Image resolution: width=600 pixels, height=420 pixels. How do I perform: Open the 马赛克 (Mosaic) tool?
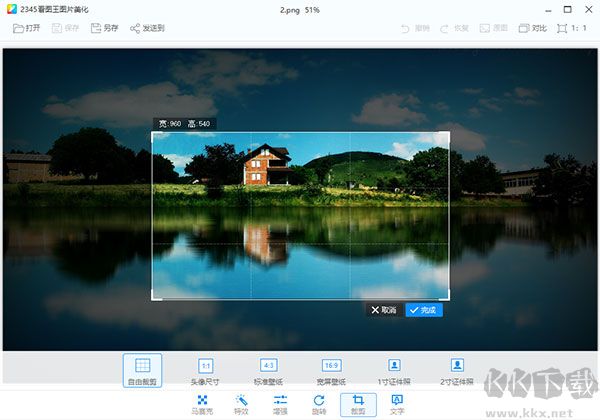click(202, 404)
